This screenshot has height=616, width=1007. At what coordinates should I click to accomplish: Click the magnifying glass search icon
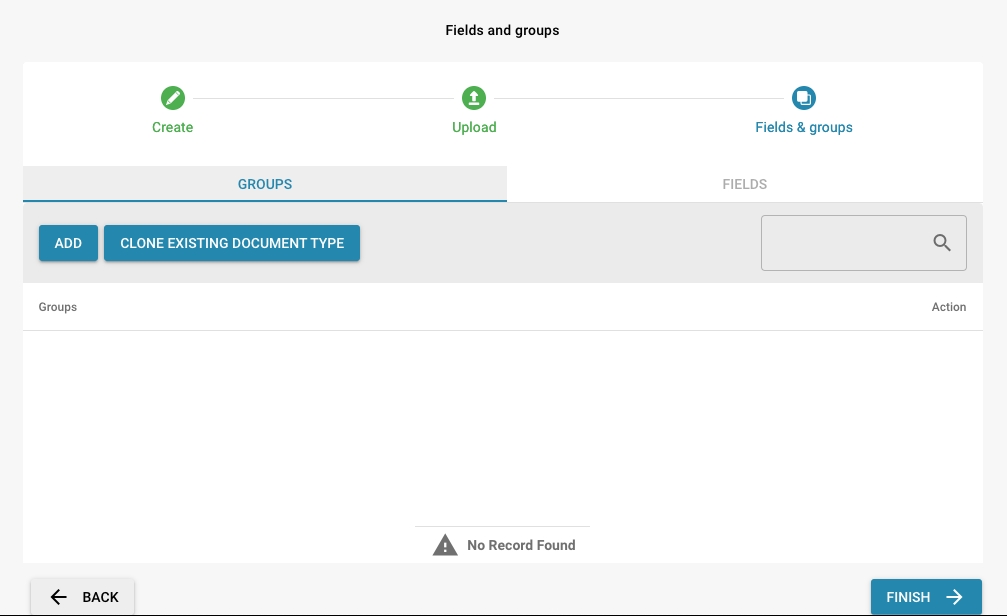click(x=942, y=243)
